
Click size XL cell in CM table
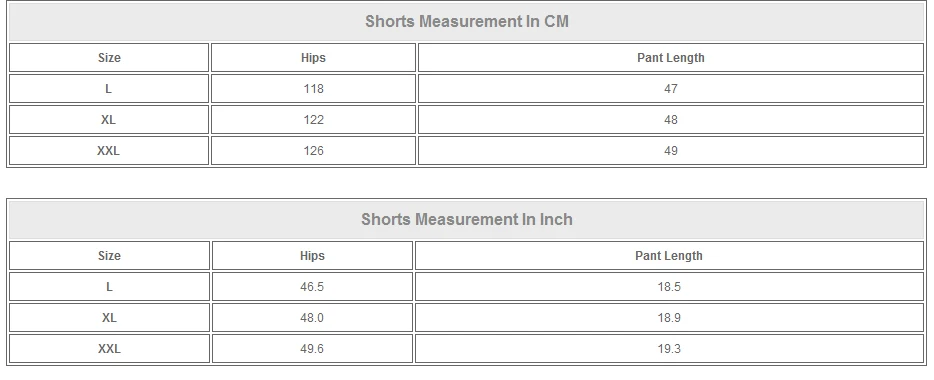pos(109,120)
